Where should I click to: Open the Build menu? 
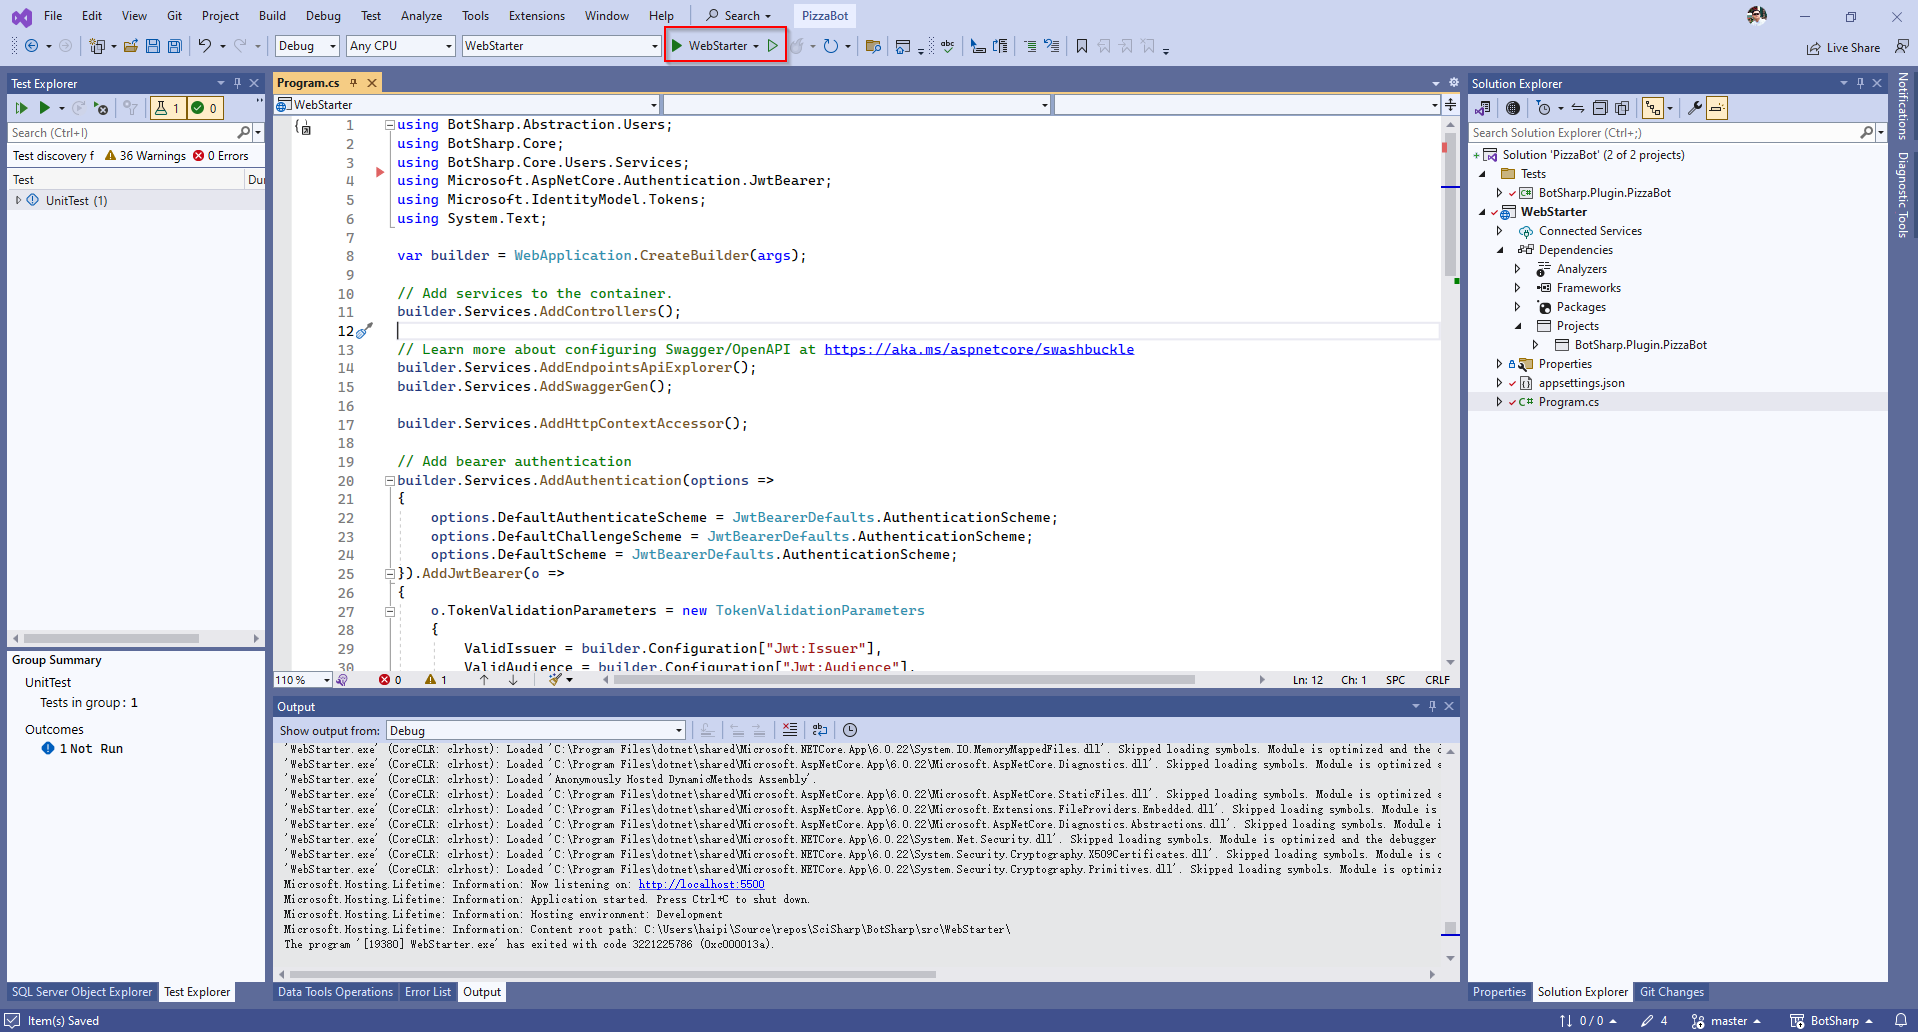(272, 16)
